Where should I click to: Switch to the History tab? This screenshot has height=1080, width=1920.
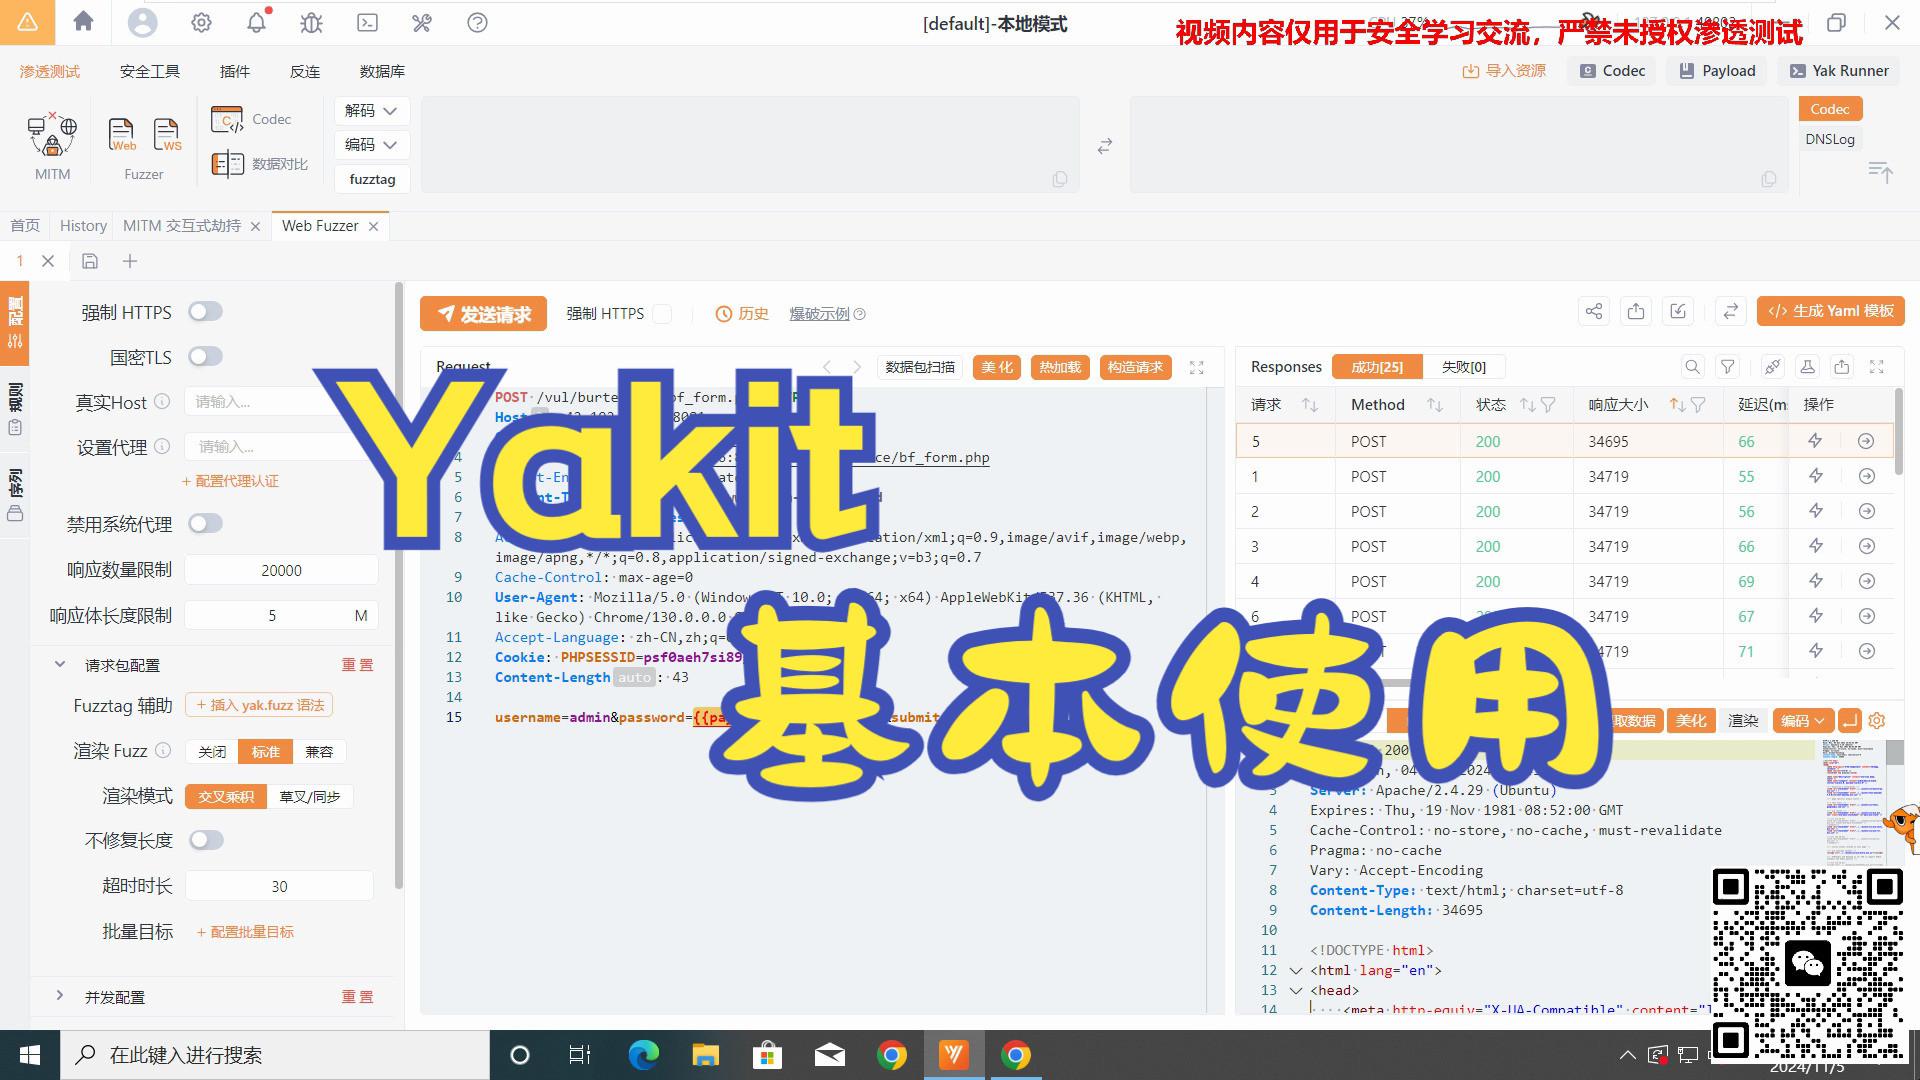click(x=83, y=226)
